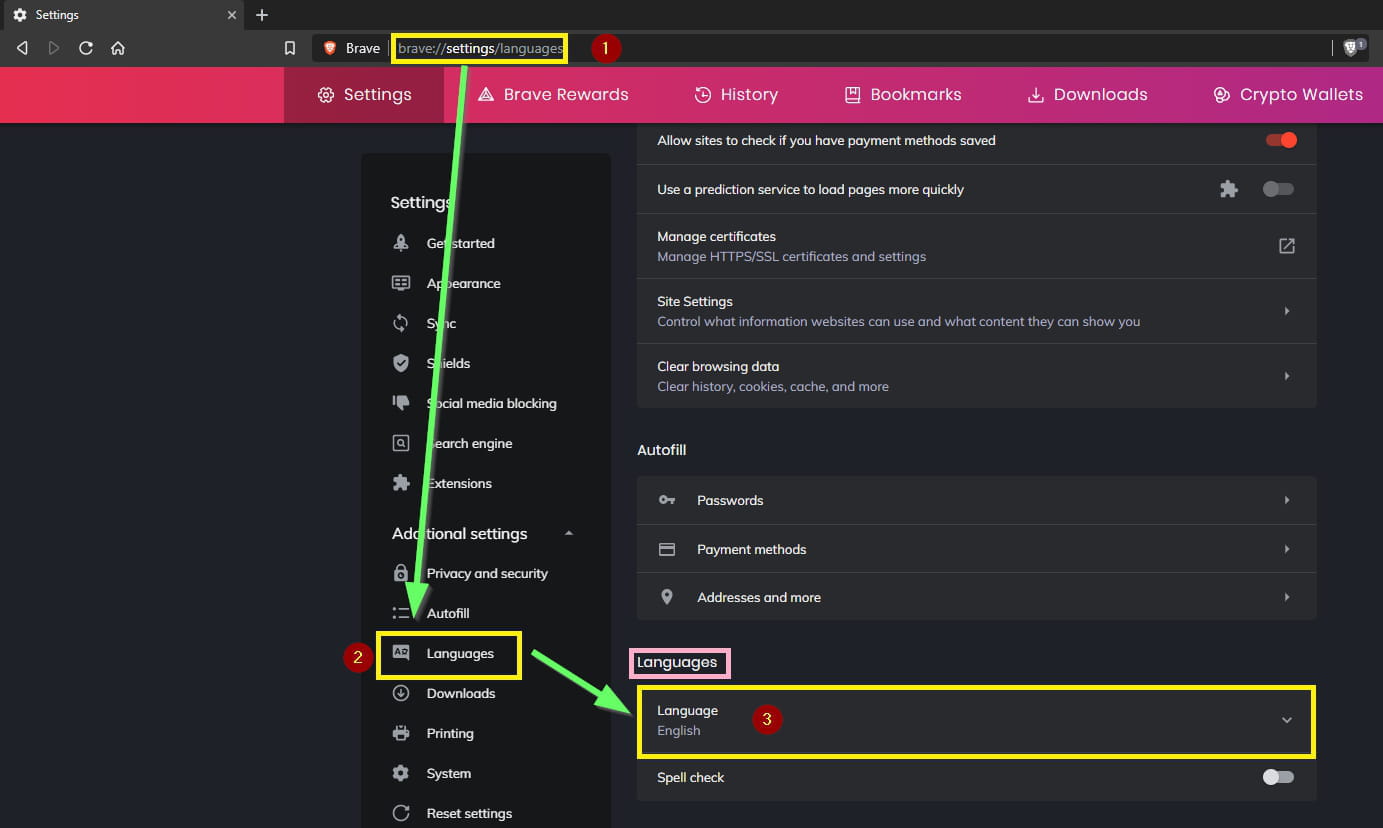
Task: Click the Social media blocking thumbs-down icon
Action: click(401, 403)
